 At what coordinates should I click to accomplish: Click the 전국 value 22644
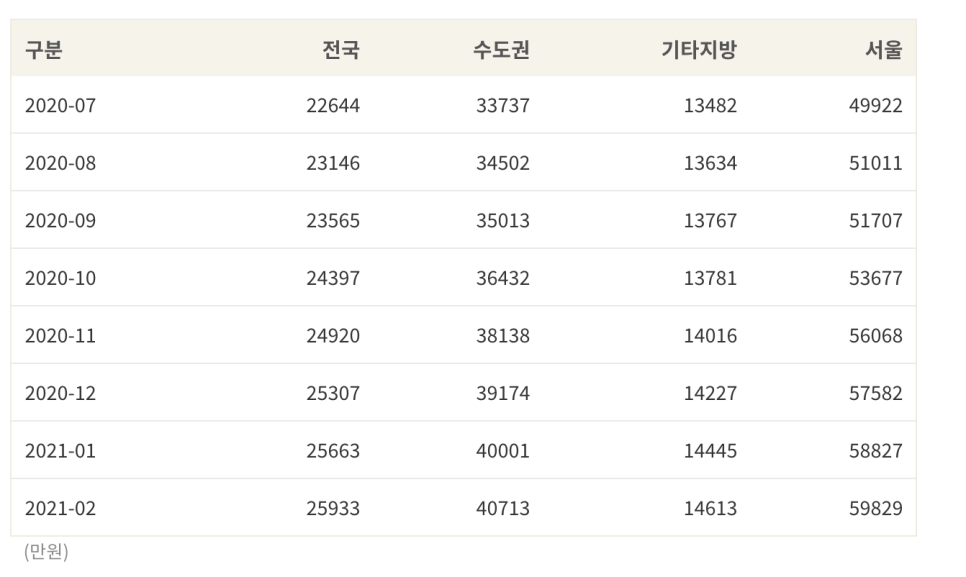point(333,105)
